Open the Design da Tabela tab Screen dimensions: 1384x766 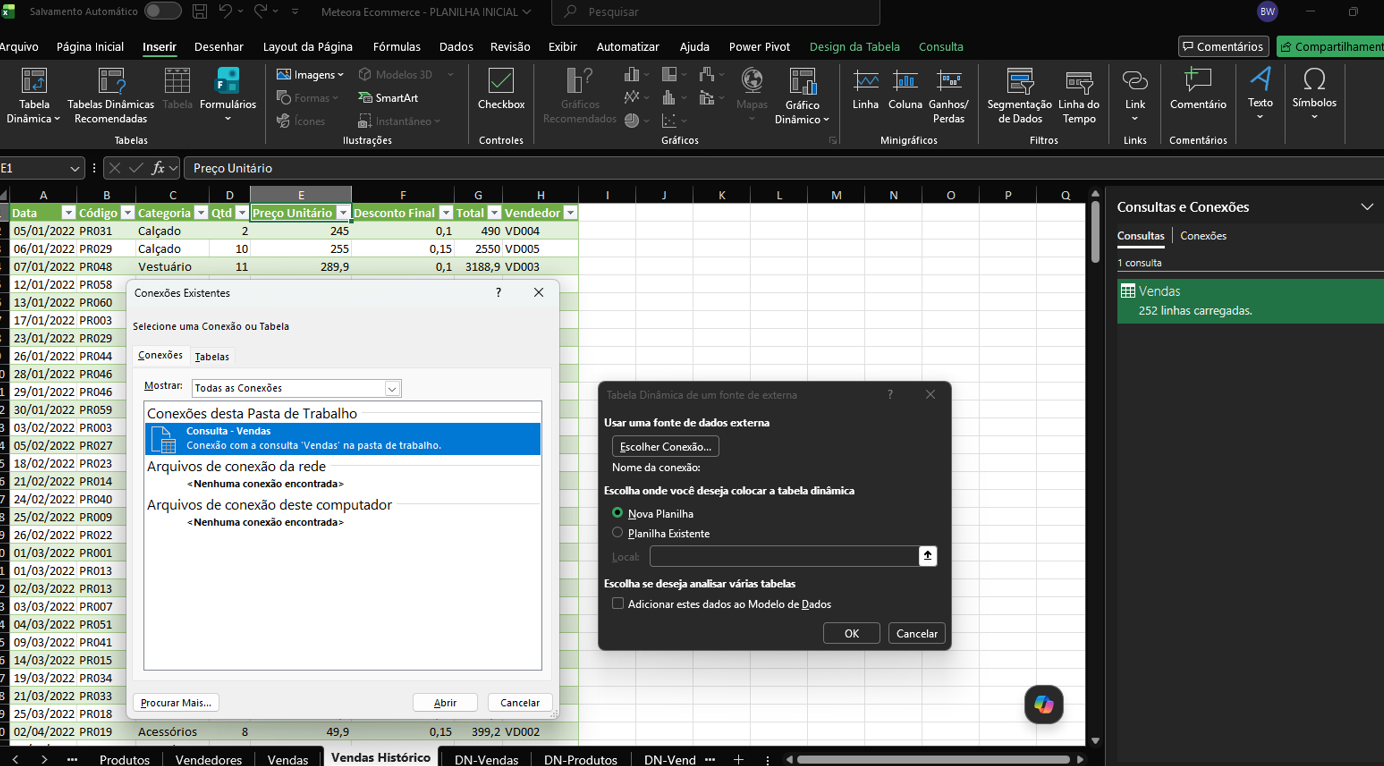(854, 47)
